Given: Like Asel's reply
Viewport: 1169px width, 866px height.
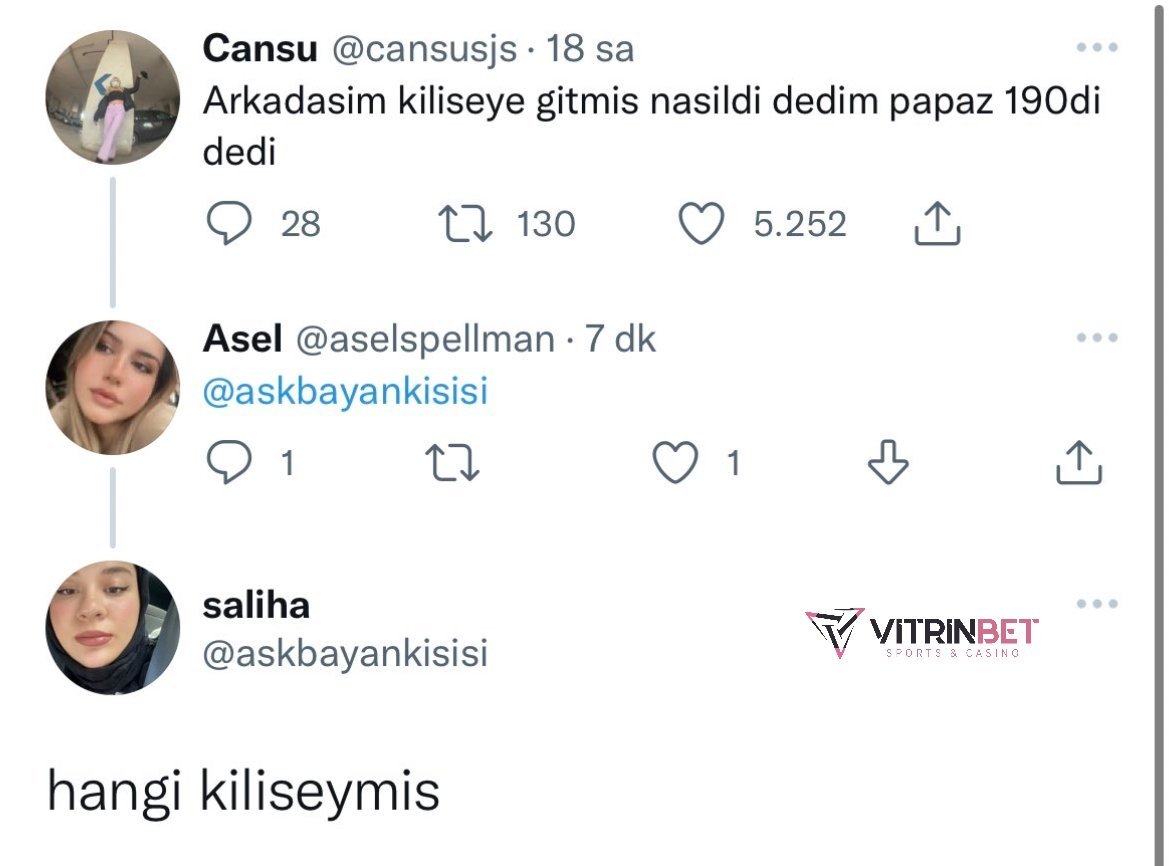Looking at the screenshot, I should [x=675, y=463].
